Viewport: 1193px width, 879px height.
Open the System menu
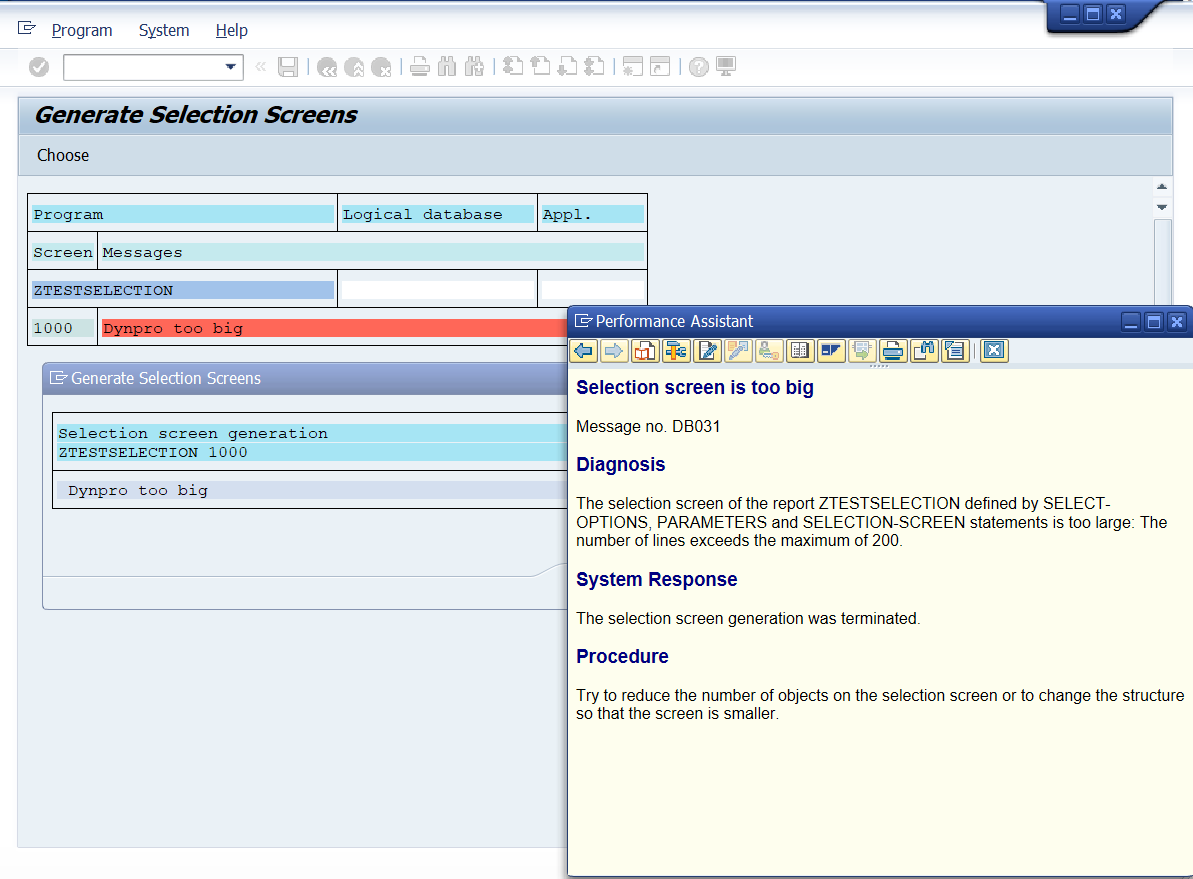tap(164, 30)
